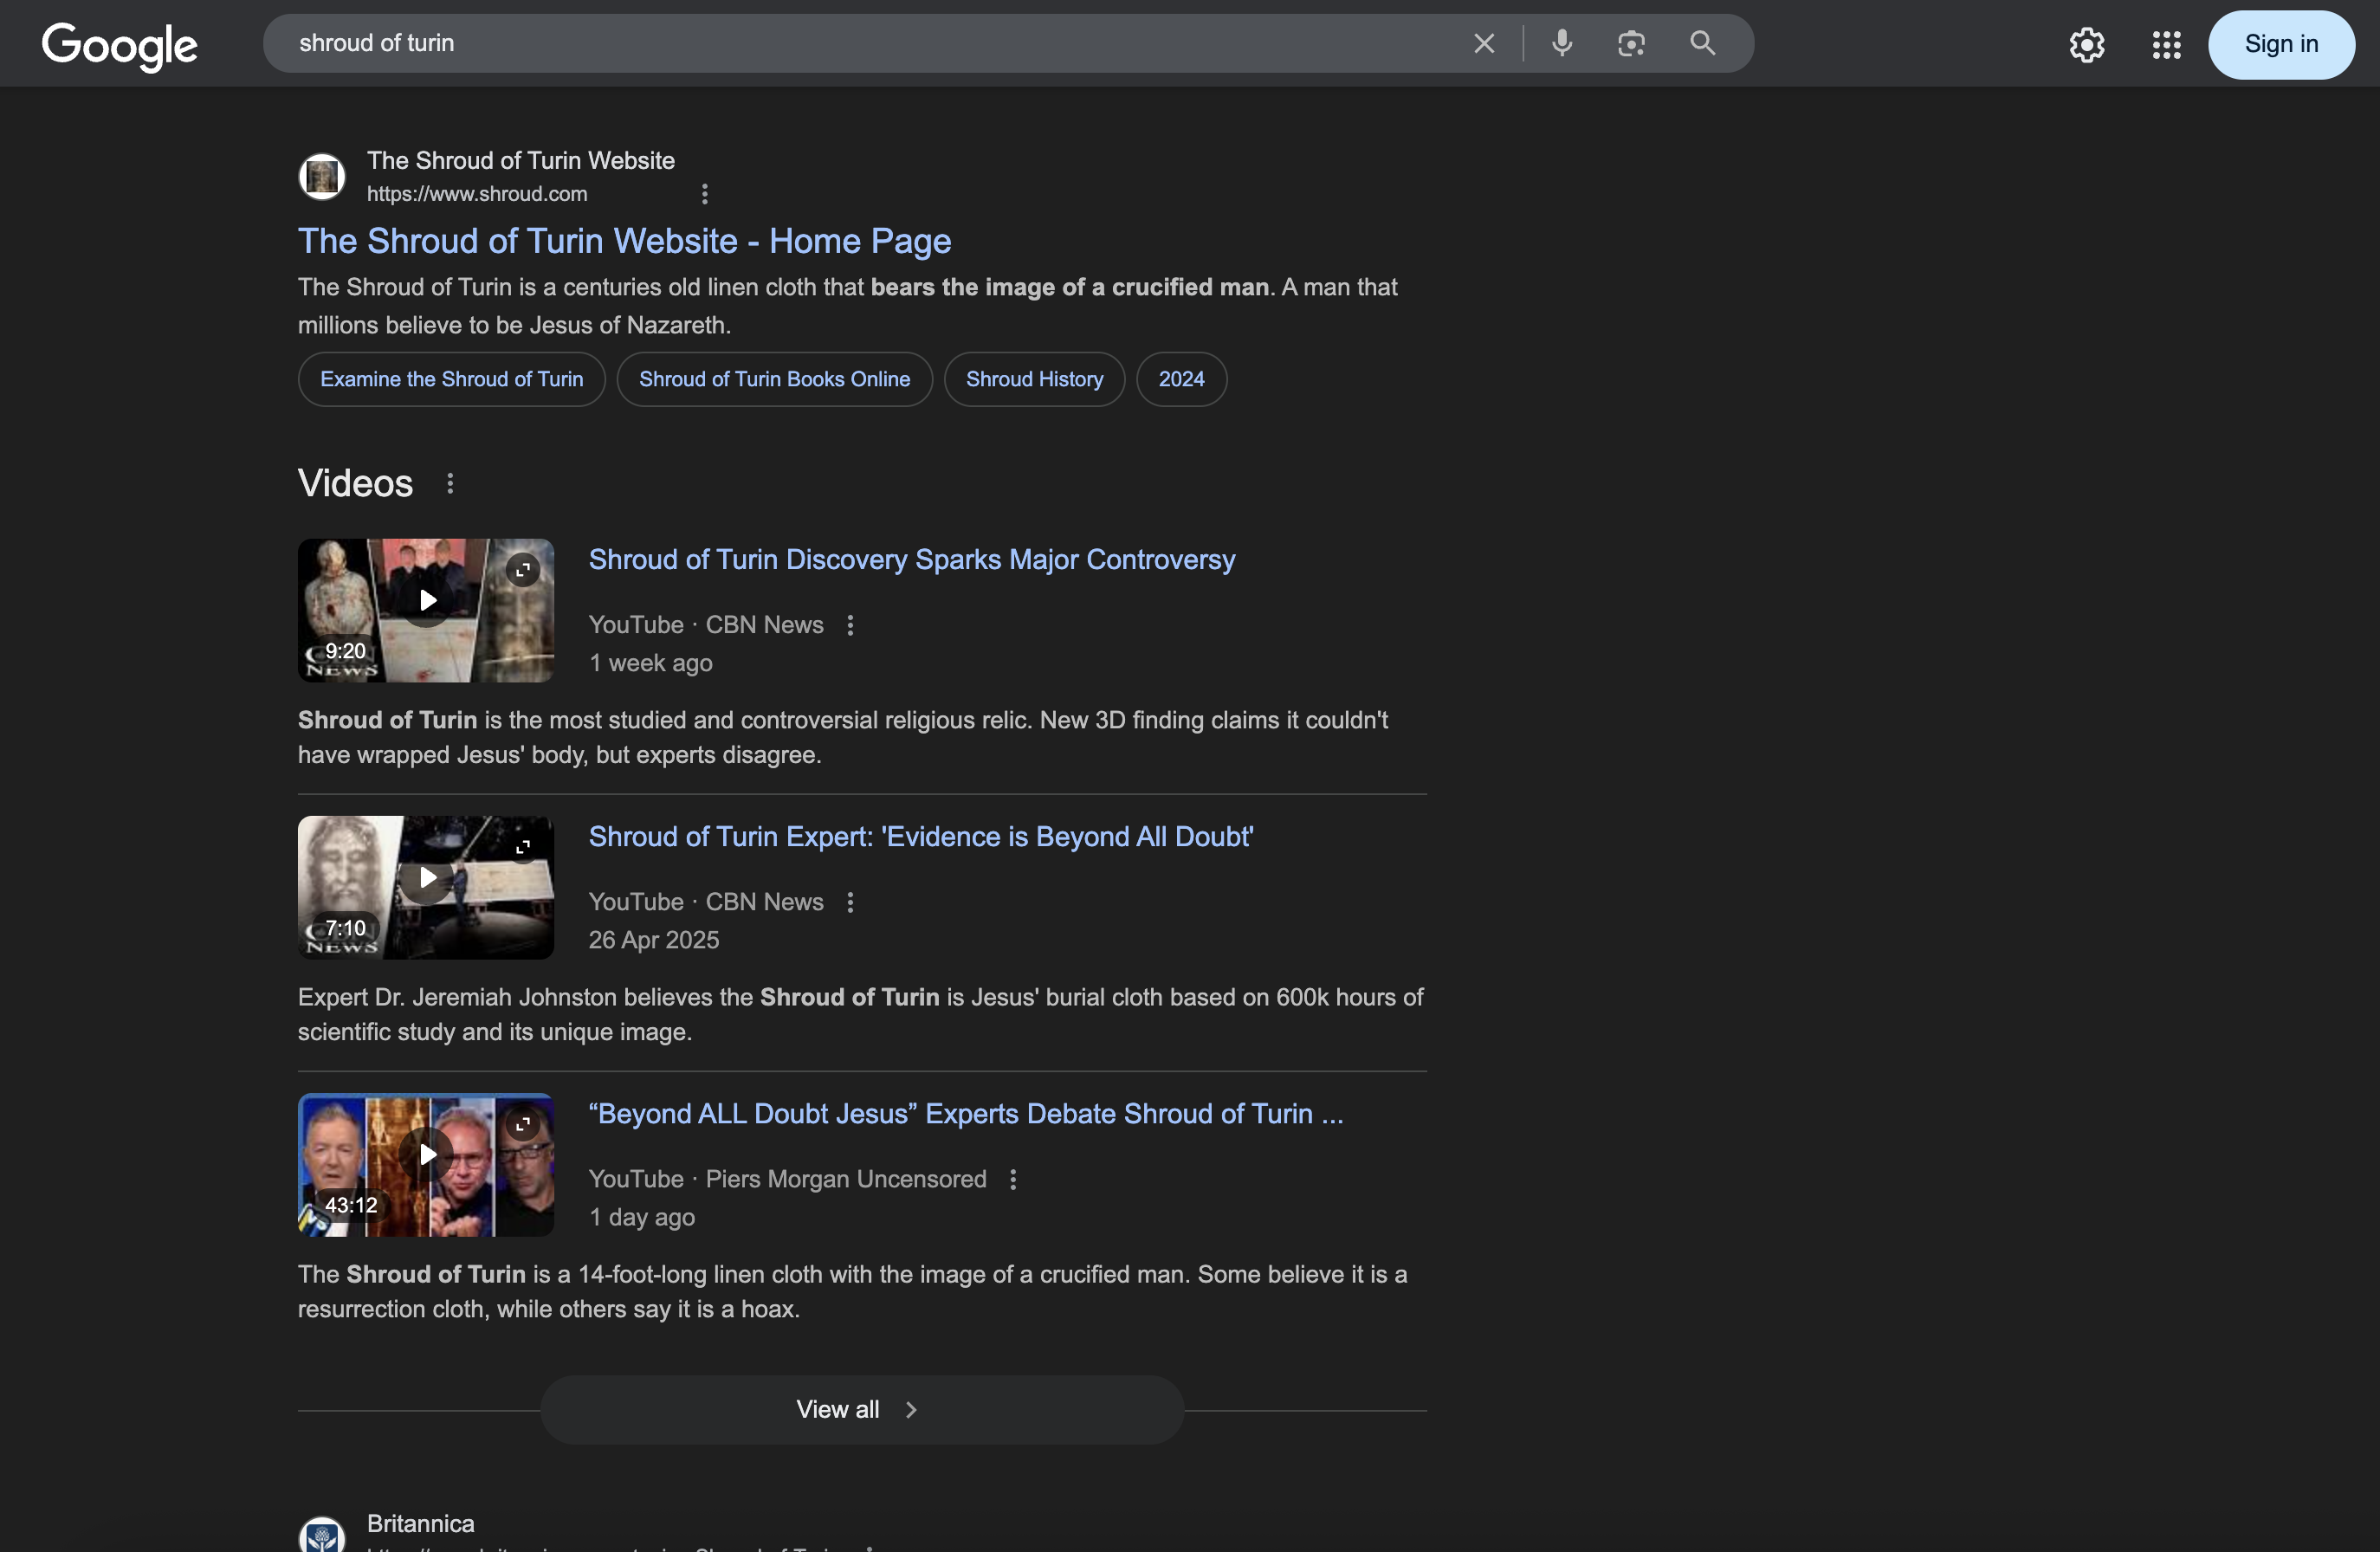The width and height of the screenshot is (2380, 1552).
Task: Open the shroud.com site favicon
Action: (x=322, y=177)
